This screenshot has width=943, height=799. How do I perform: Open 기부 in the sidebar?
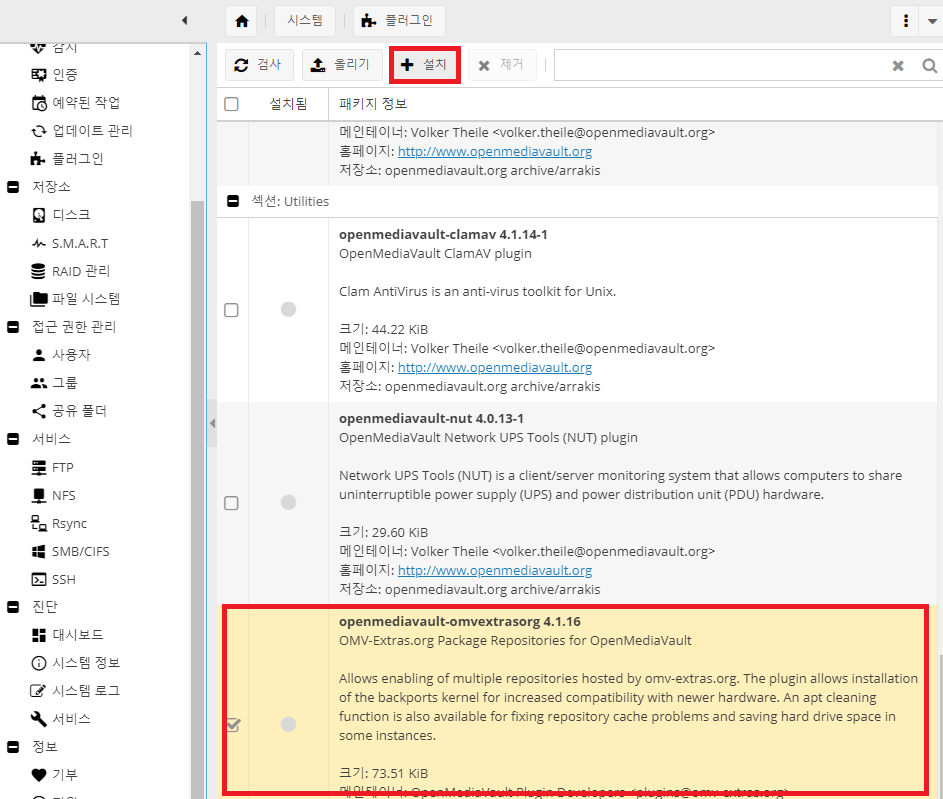tap(54, 775)
